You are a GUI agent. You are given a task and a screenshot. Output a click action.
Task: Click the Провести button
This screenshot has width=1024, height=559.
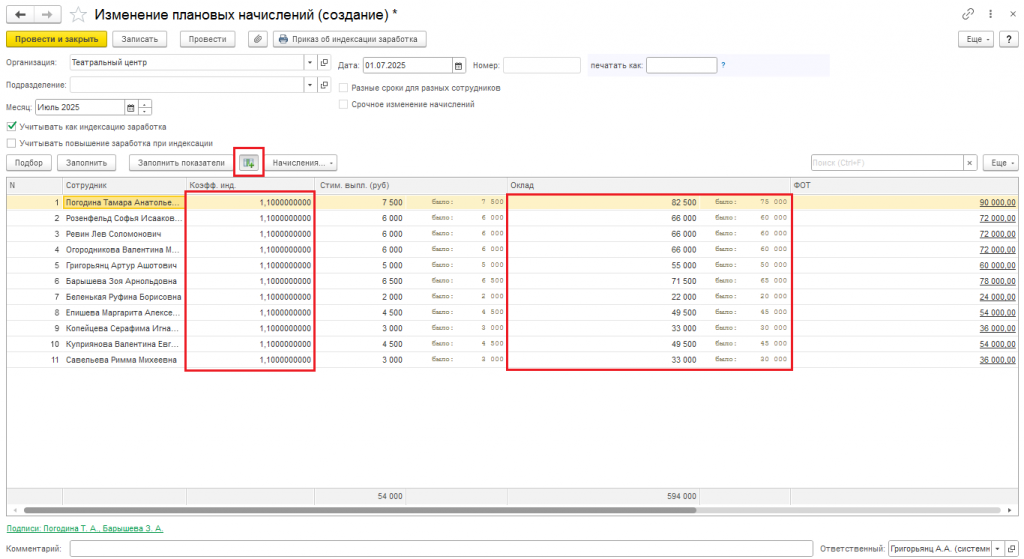coord(207,39)
